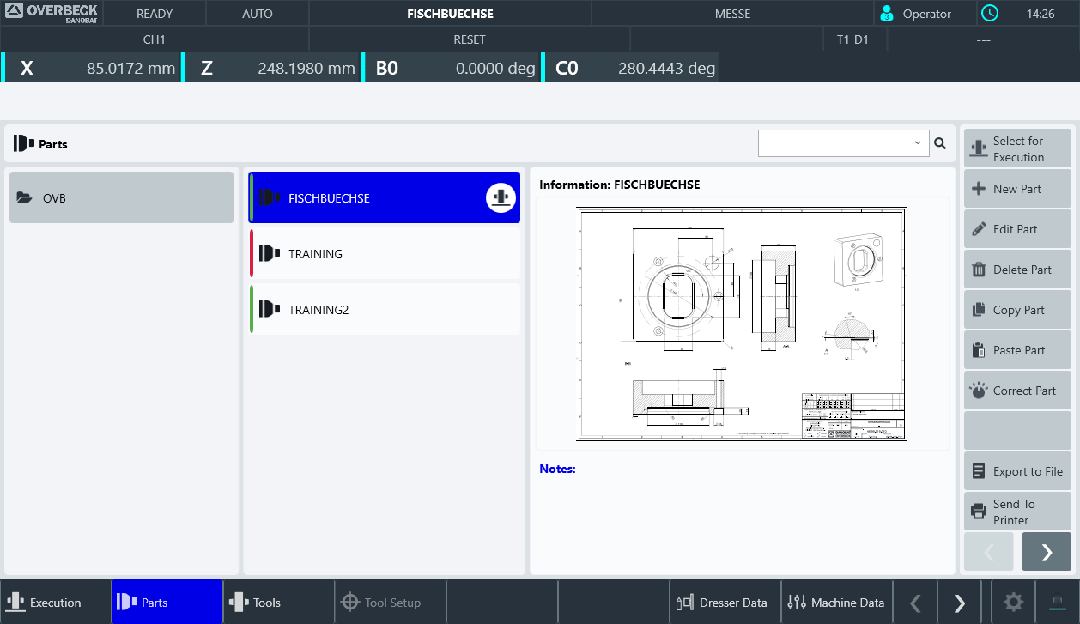Click the 14:26 time display
Image resolution: width=1080 pixels, height=624 pixels.
pyautogui.click(x=1040, y=13)
